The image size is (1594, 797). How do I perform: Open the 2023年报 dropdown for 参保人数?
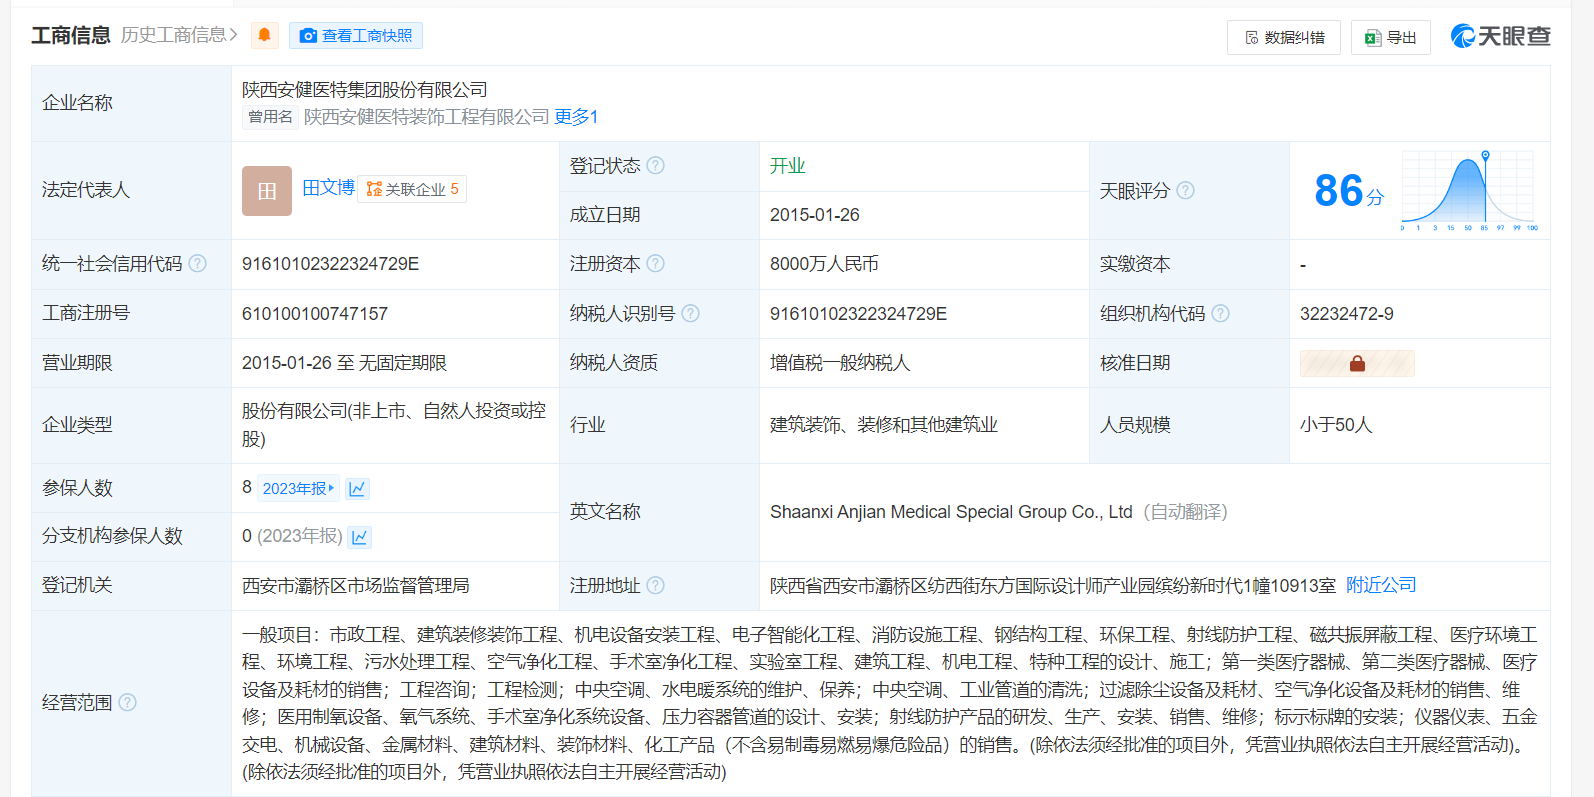[x=298, y=488]
